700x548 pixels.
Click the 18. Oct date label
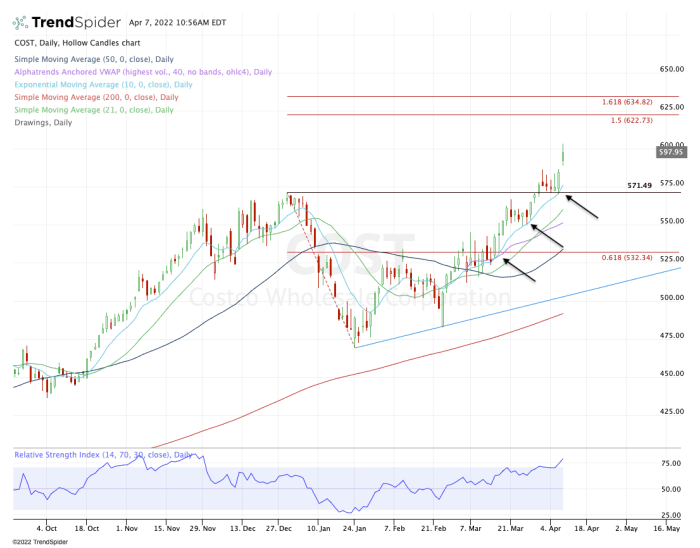[x=87, y=528]
